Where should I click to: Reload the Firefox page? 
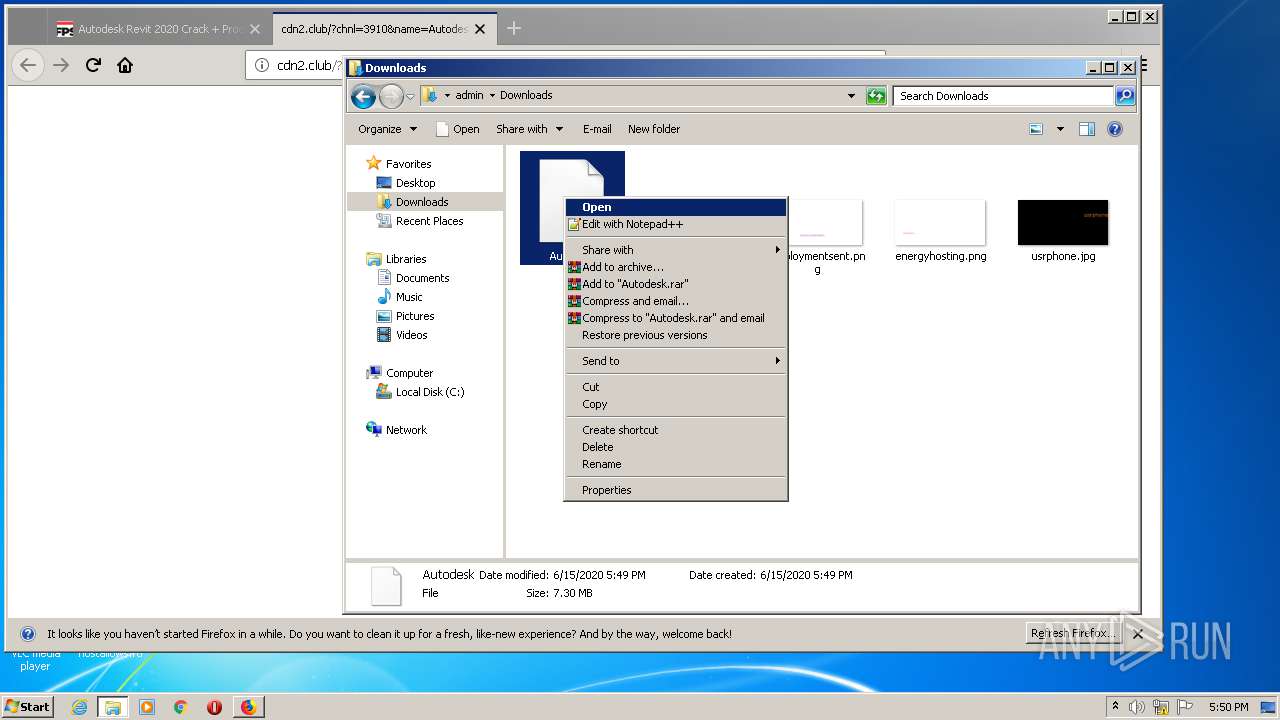pyautogui.click(x=93, y=65)
